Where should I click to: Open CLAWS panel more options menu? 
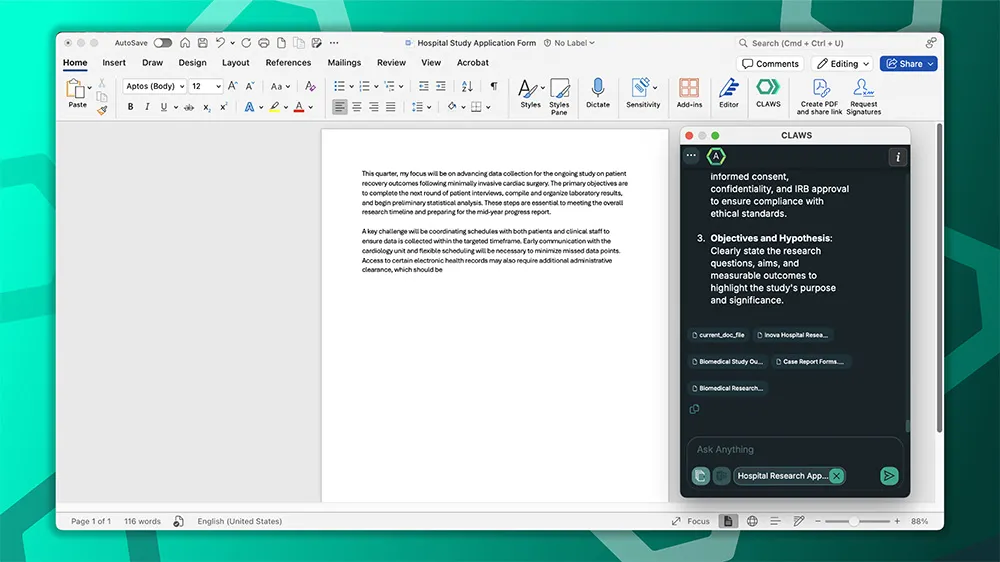[x=691, y=156]
